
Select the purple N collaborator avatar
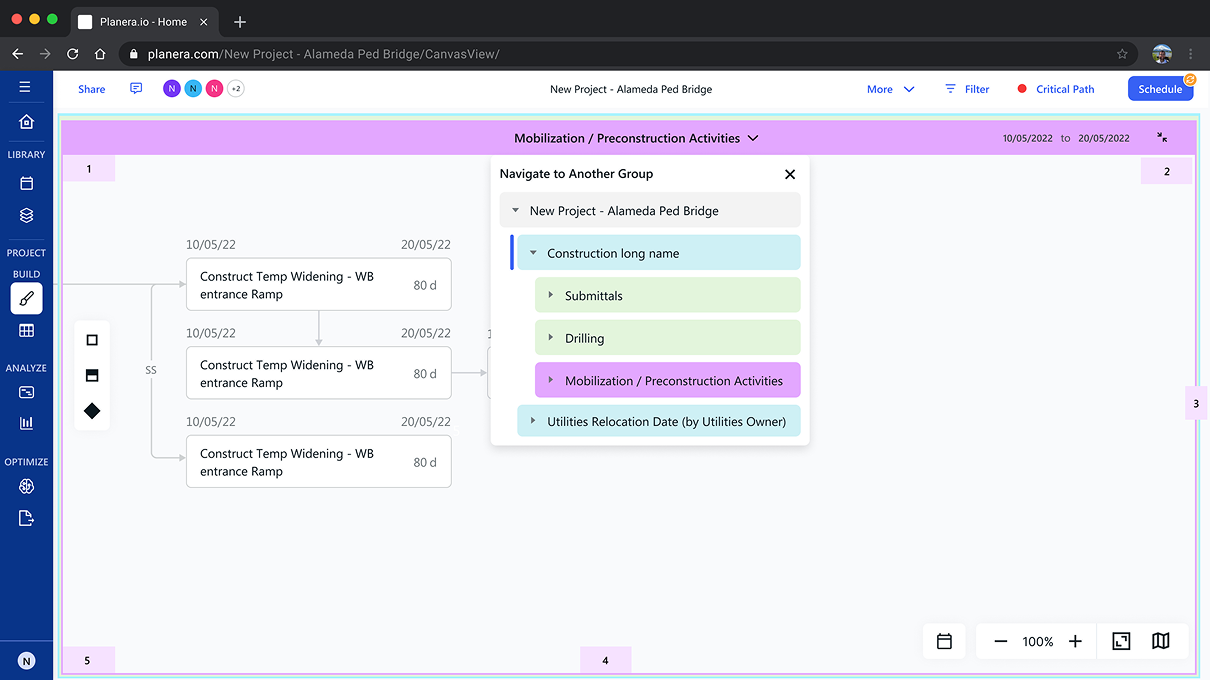click(172, 89)
